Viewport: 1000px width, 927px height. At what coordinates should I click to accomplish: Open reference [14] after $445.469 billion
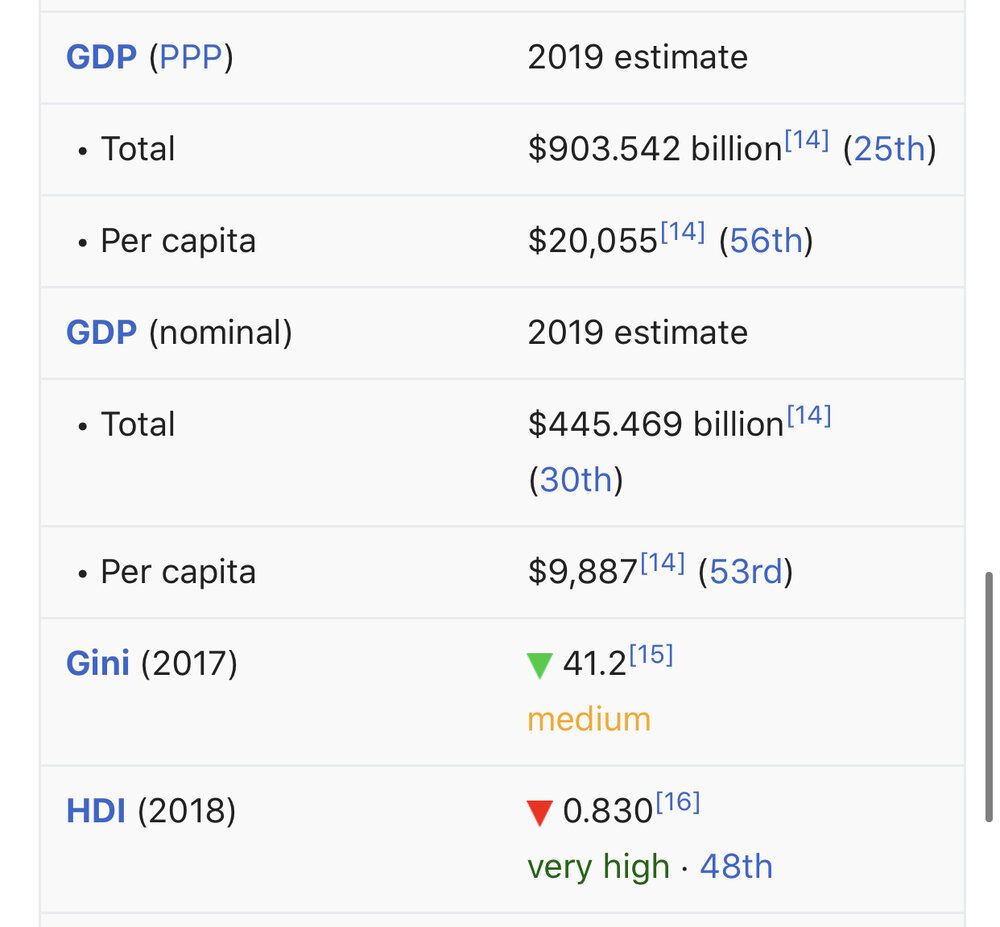[809, 416]
